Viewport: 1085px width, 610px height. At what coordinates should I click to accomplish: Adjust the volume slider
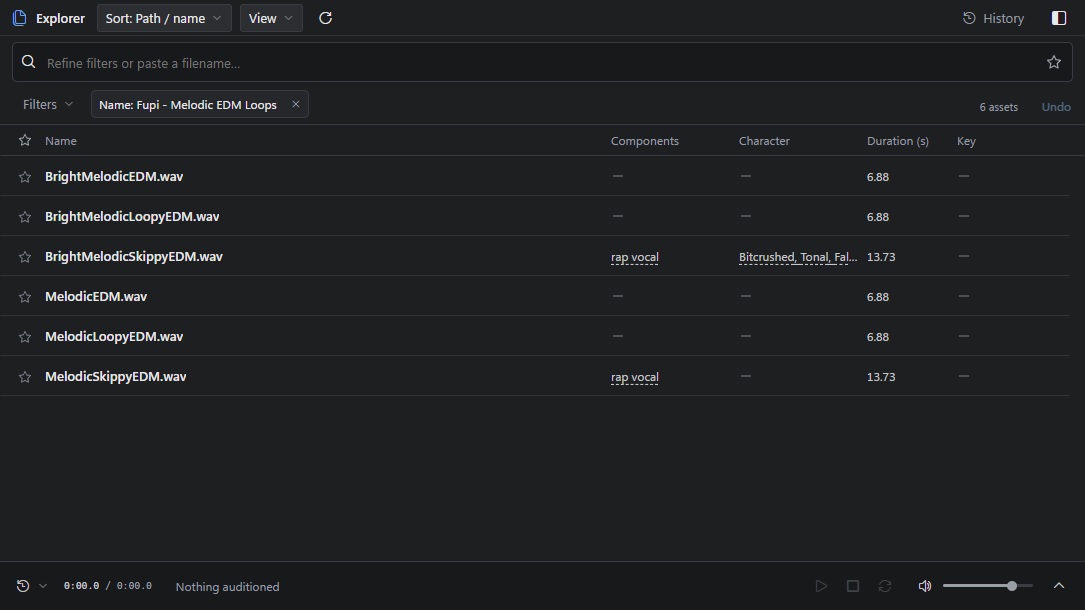[x=987, y=586]
